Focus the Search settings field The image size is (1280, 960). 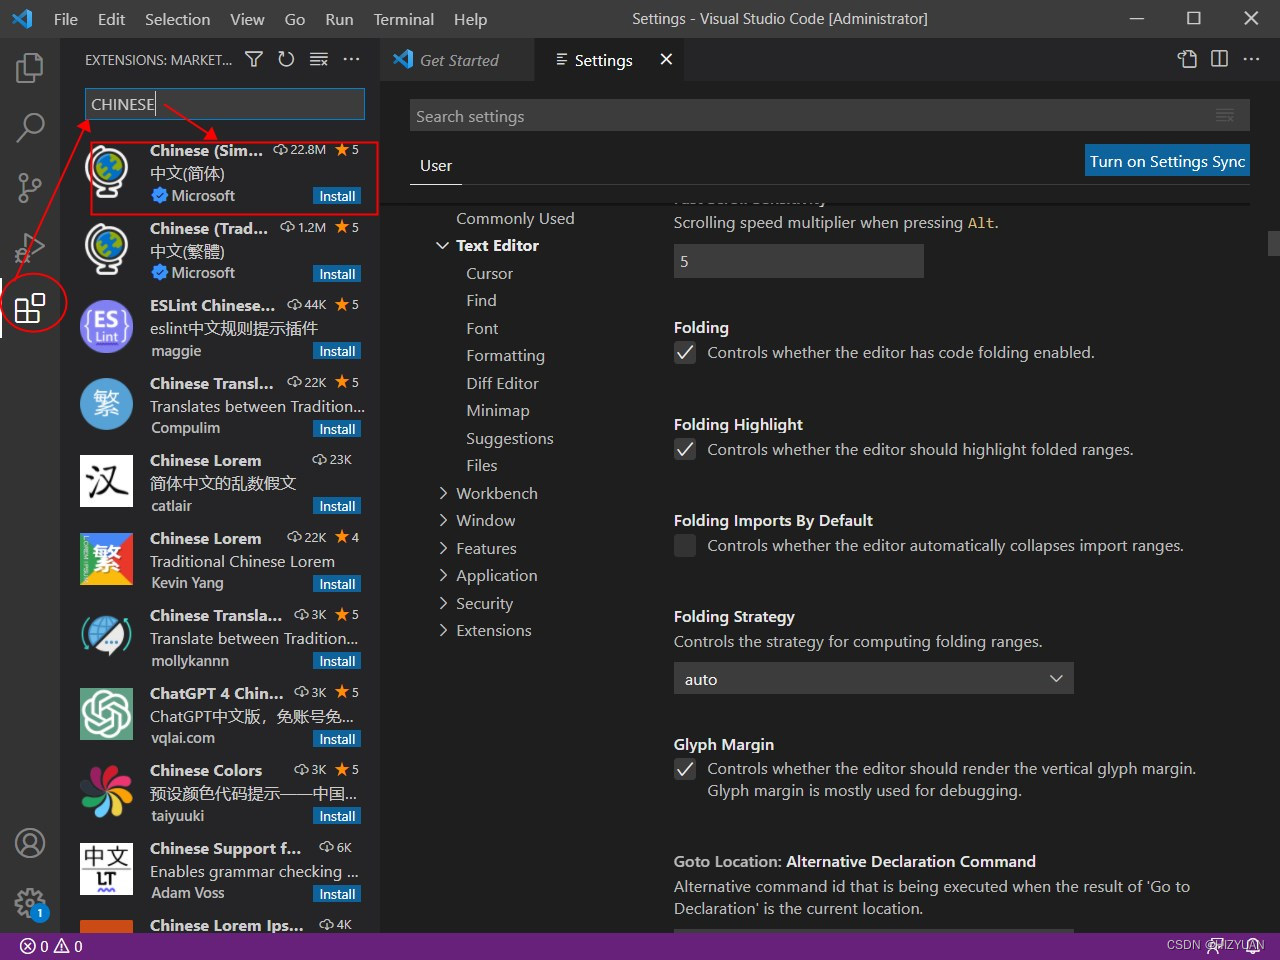tap(830, 116)
